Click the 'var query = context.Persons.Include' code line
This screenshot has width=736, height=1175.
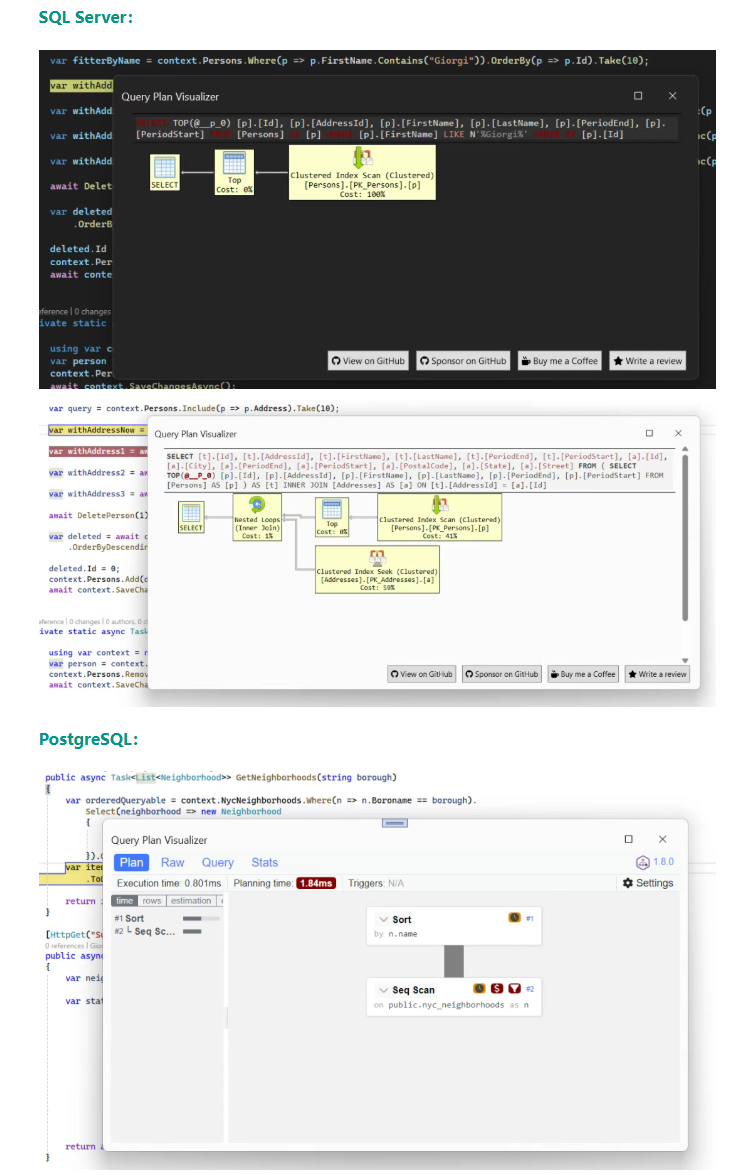[x=194, y=408]
